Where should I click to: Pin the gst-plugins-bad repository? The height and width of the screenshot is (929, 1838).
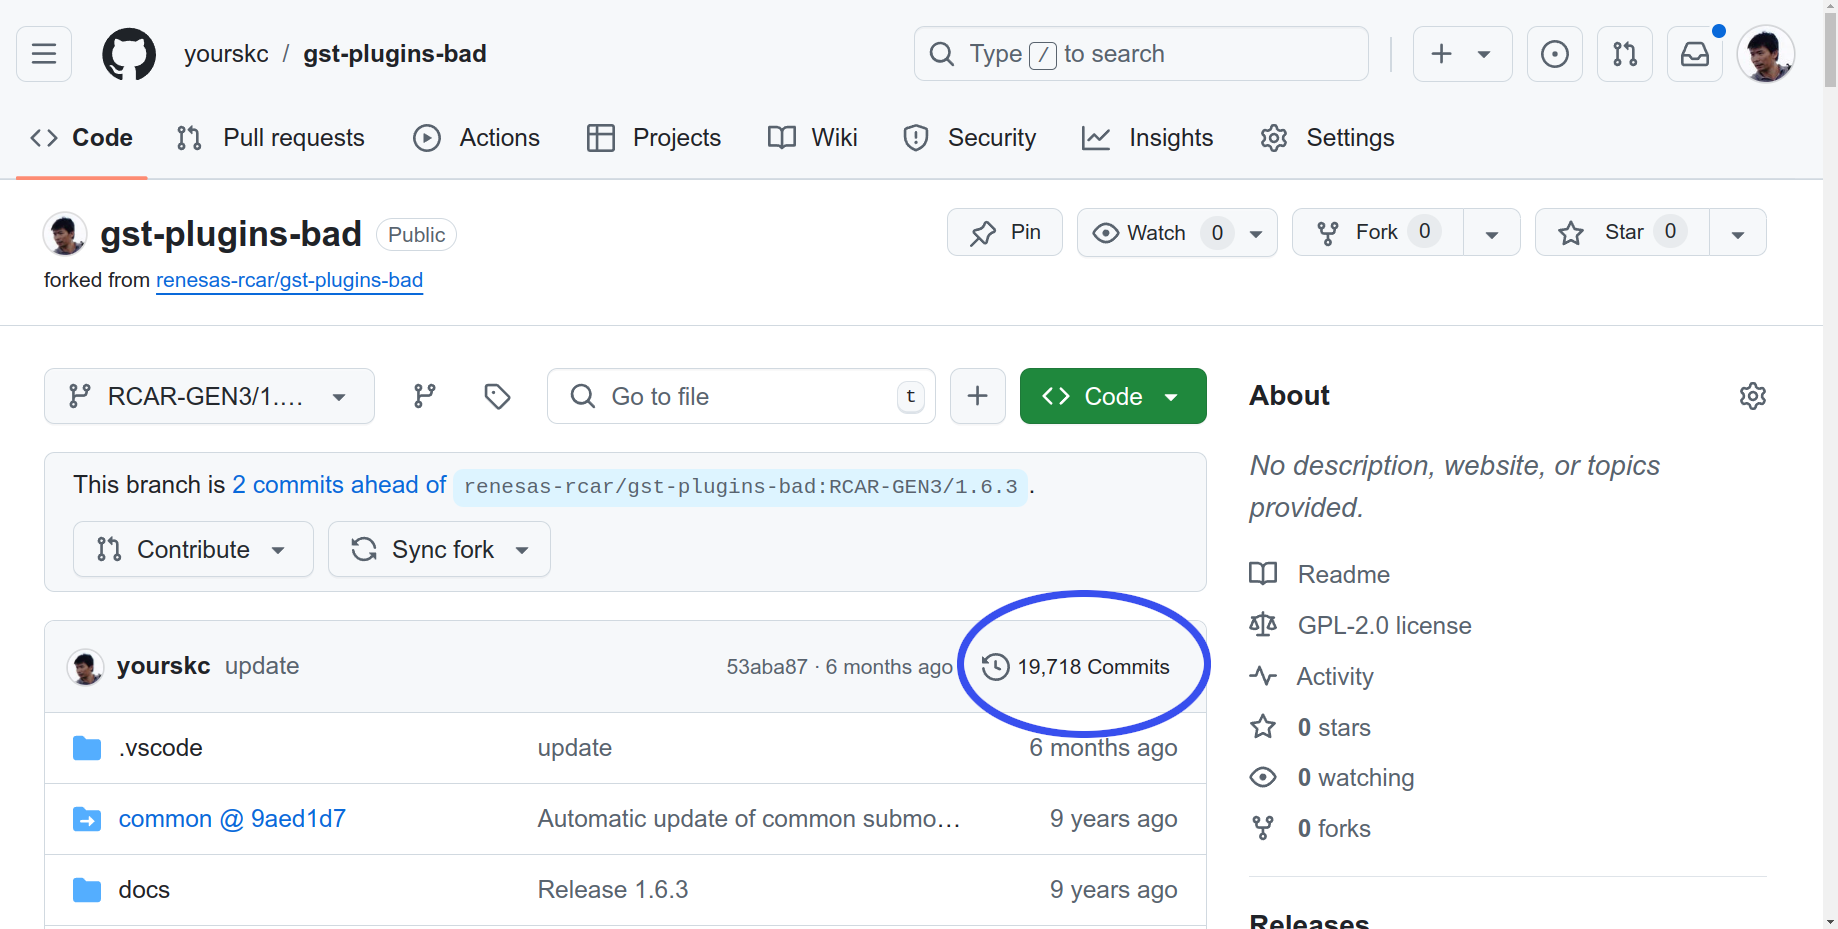pos(1004,233)
